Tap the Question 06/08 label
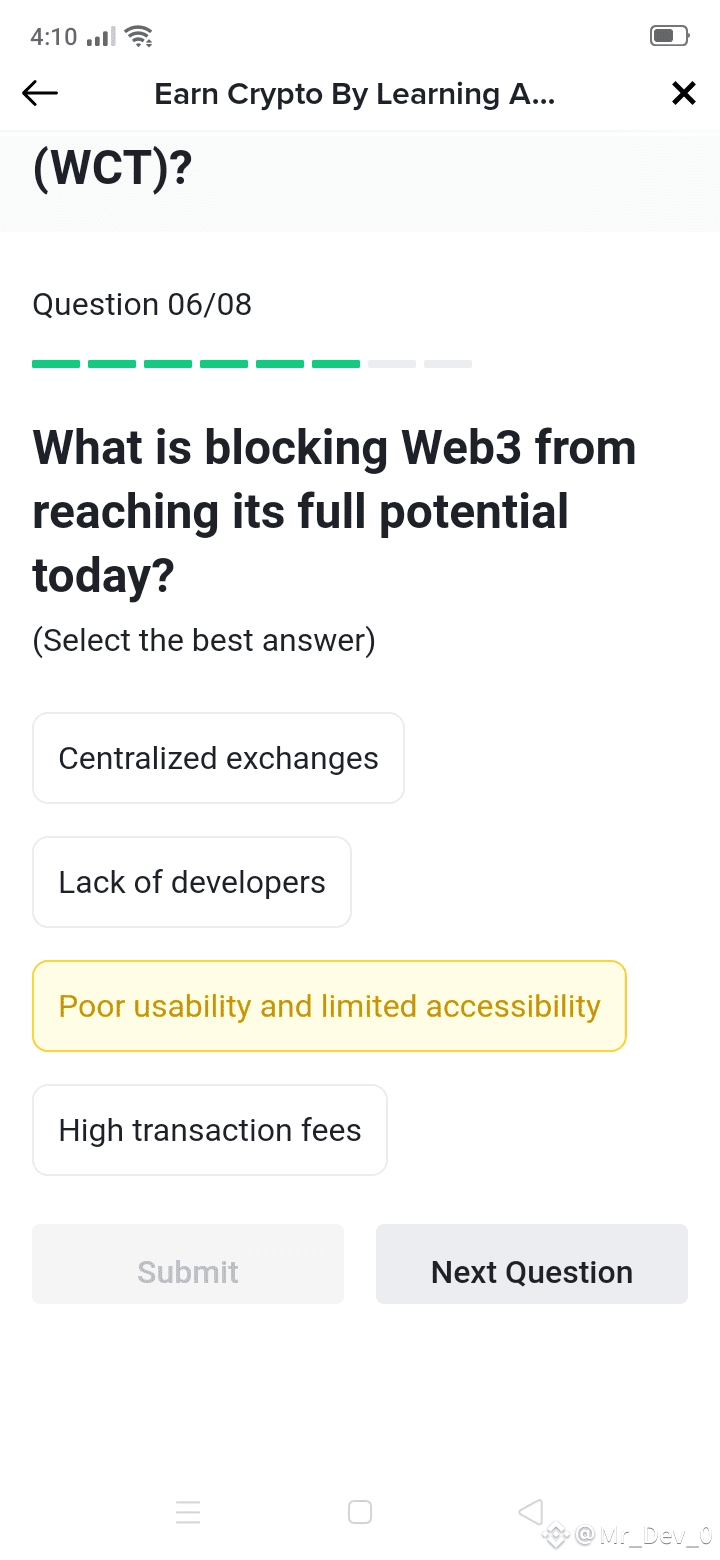The height and width of the screenshot is (1560, 720). pos(142,304)
